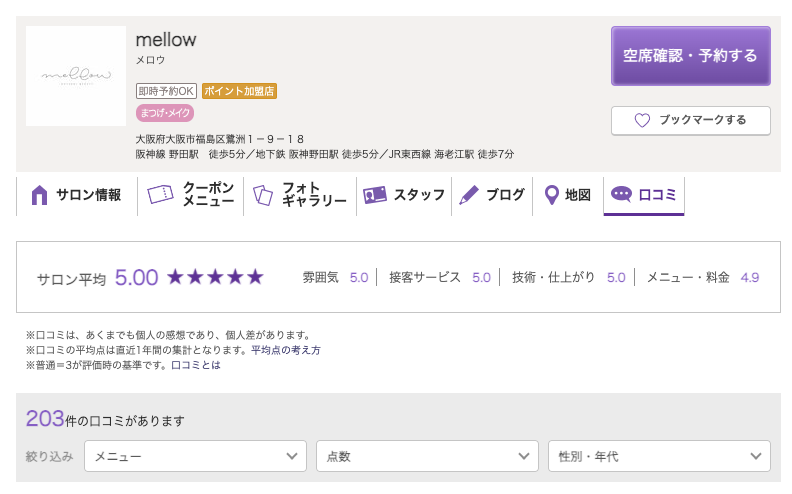This screenshot has height=494, width=792.
Task: Click the まつげ・メイク category tag
Action: [165, 113]
